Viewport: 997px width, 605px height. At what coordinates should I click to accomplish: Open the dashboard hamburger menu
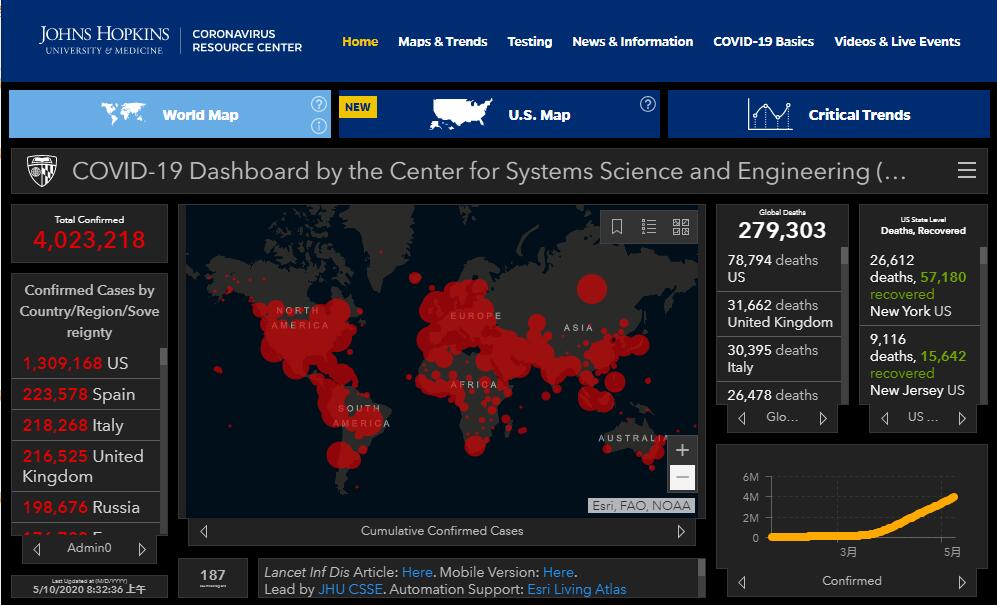[x=966, y=171]
